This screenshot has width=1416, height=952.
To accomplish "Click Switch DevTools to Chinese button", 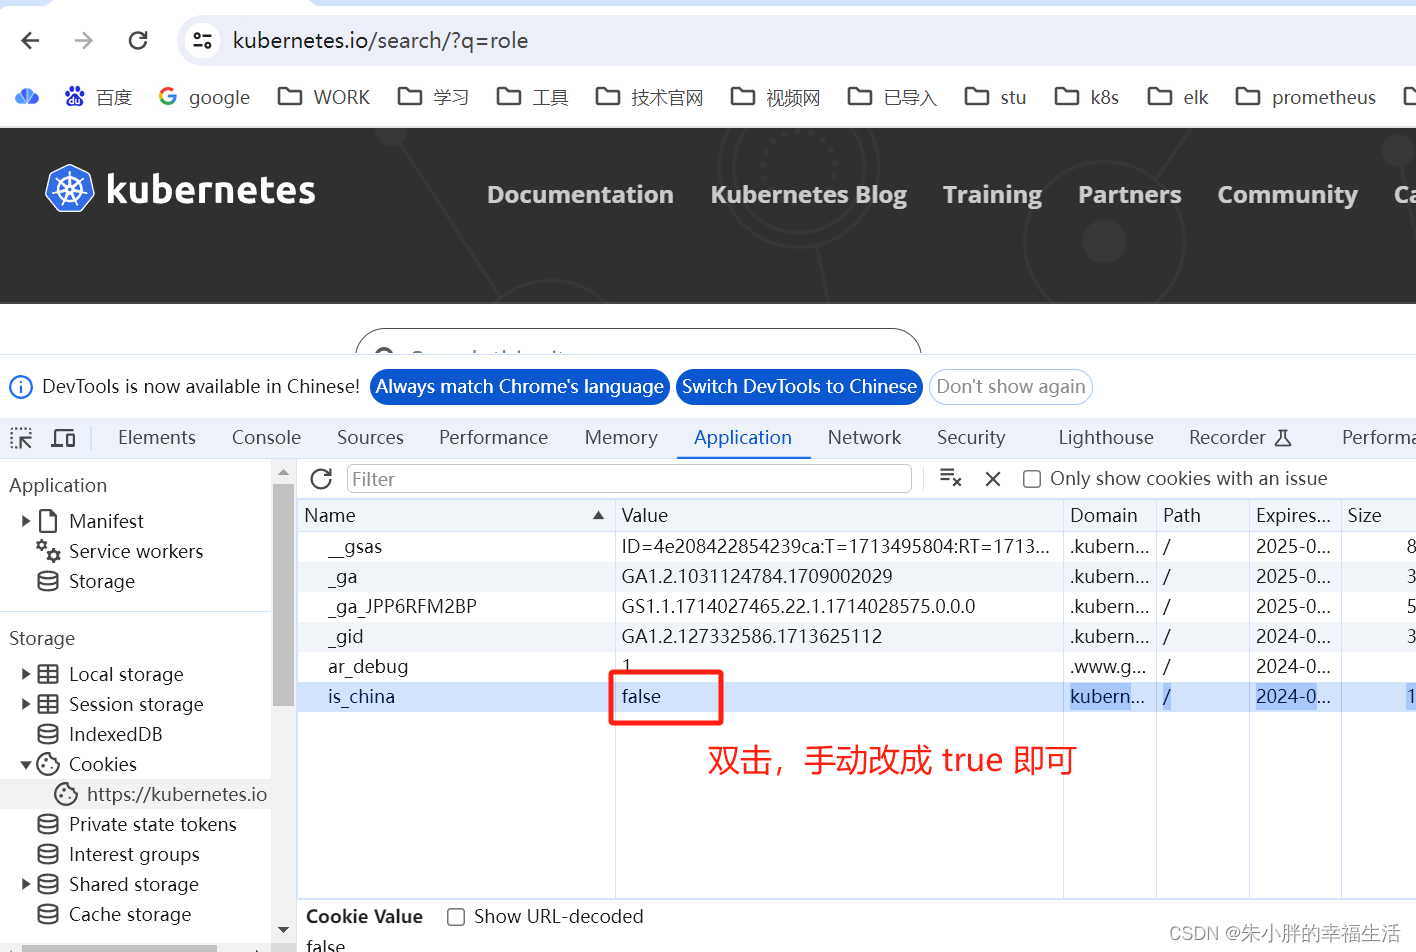I will point(799,387).
